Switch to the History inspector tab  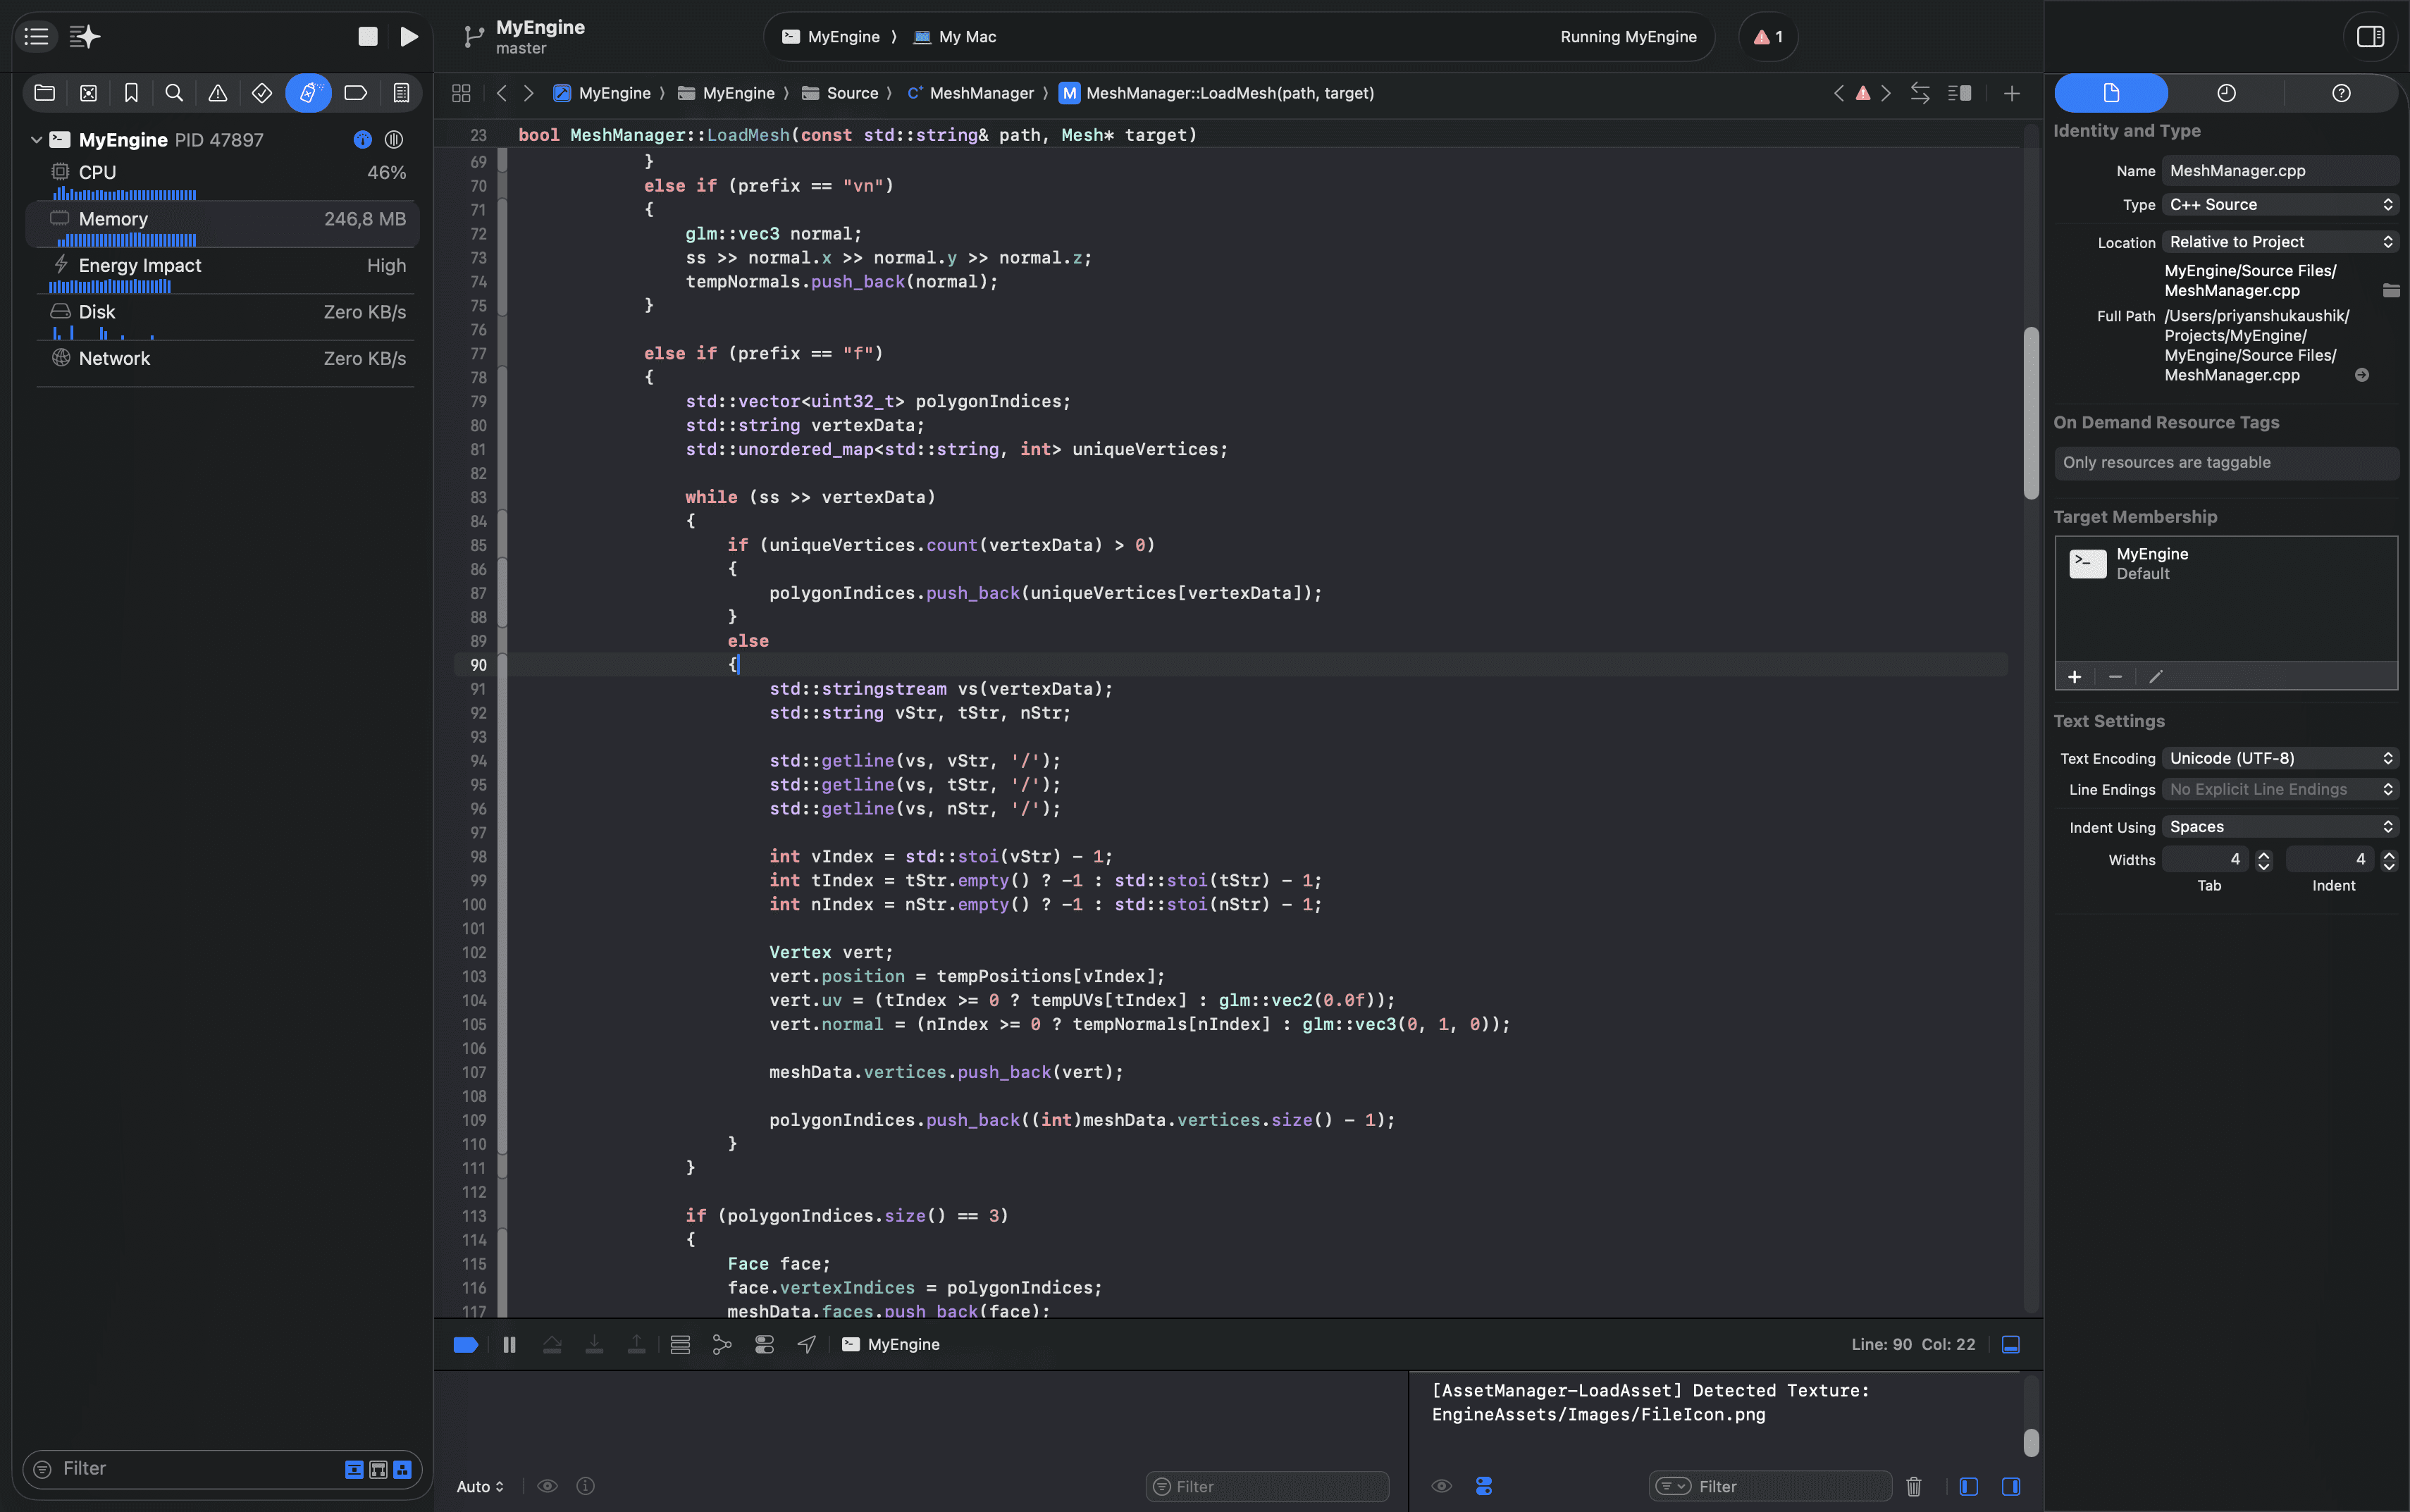[2226, 93]
